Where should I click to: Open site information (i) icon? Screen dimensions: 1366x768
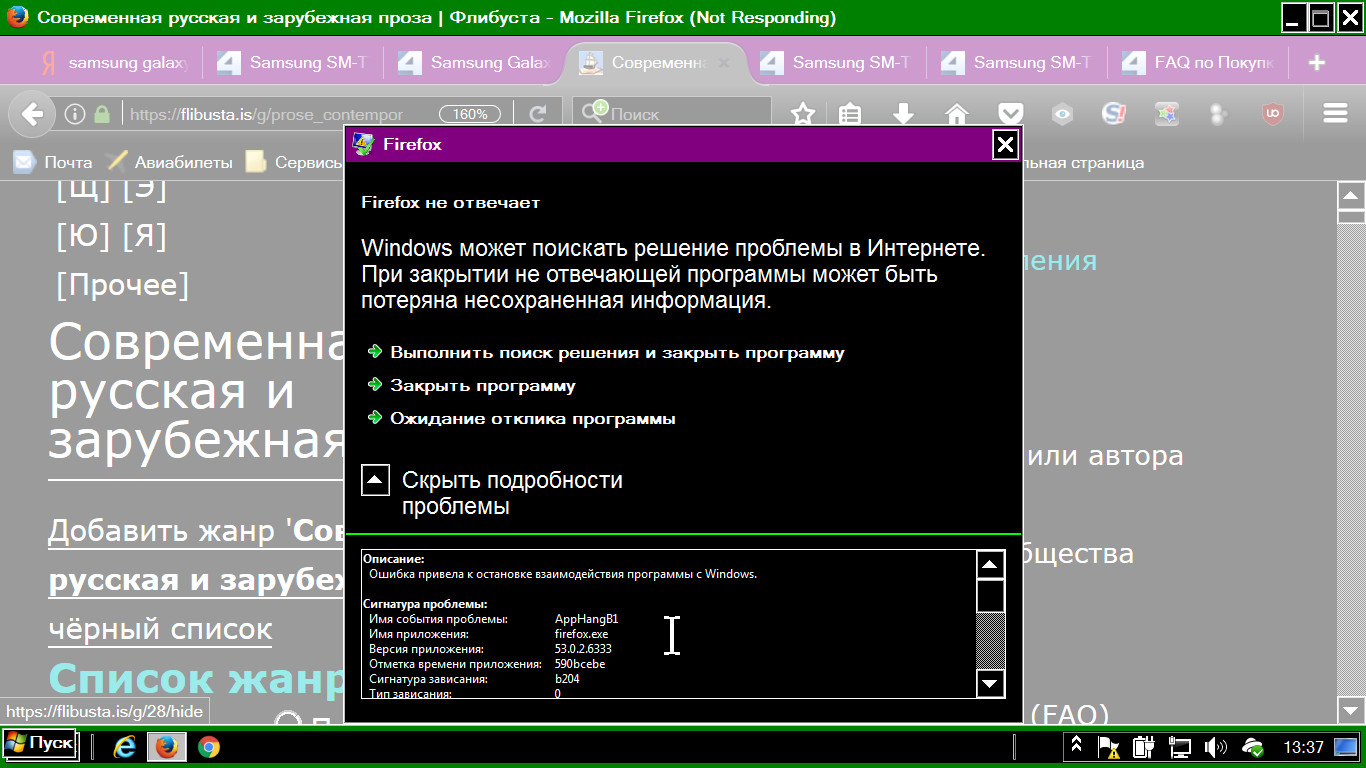74,114
